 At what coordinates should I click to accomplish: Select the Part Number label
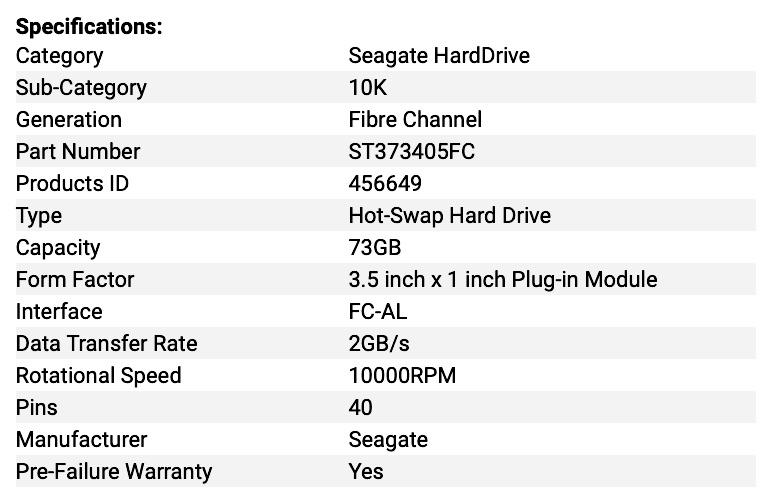click(78, 151)
